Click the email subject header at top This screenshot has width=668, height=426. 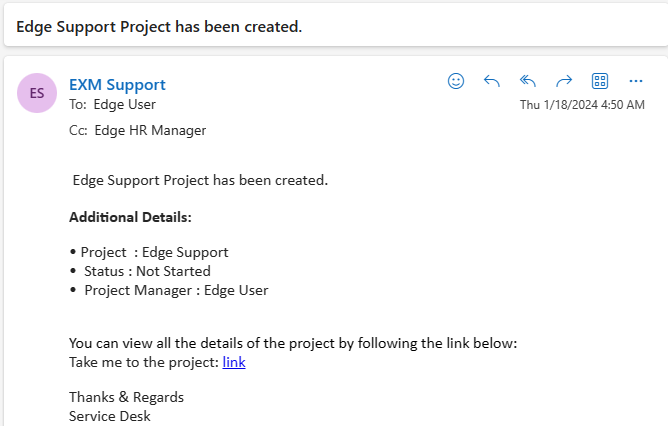tap(159, 26)
